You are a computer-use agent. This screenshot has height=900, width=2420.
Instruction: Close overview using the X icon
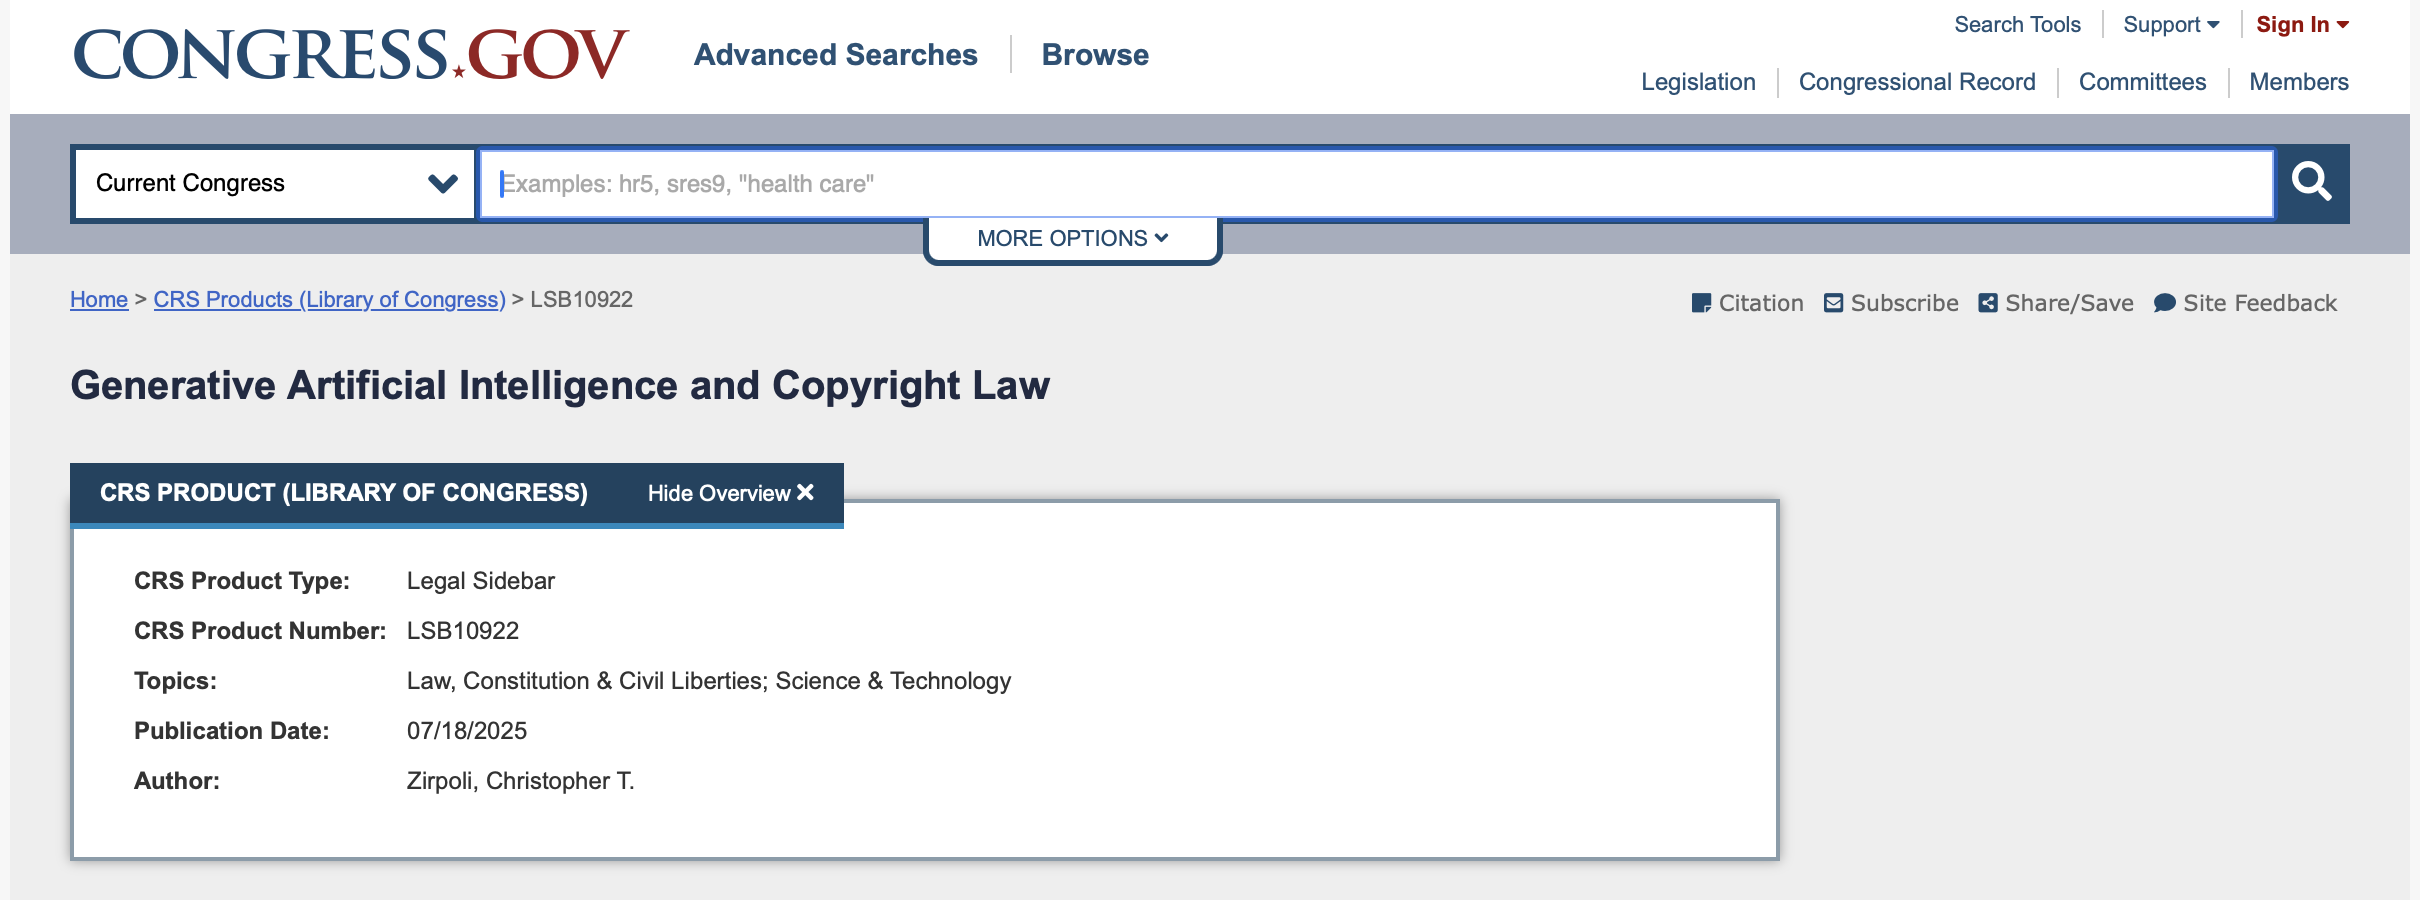(806, 492)
